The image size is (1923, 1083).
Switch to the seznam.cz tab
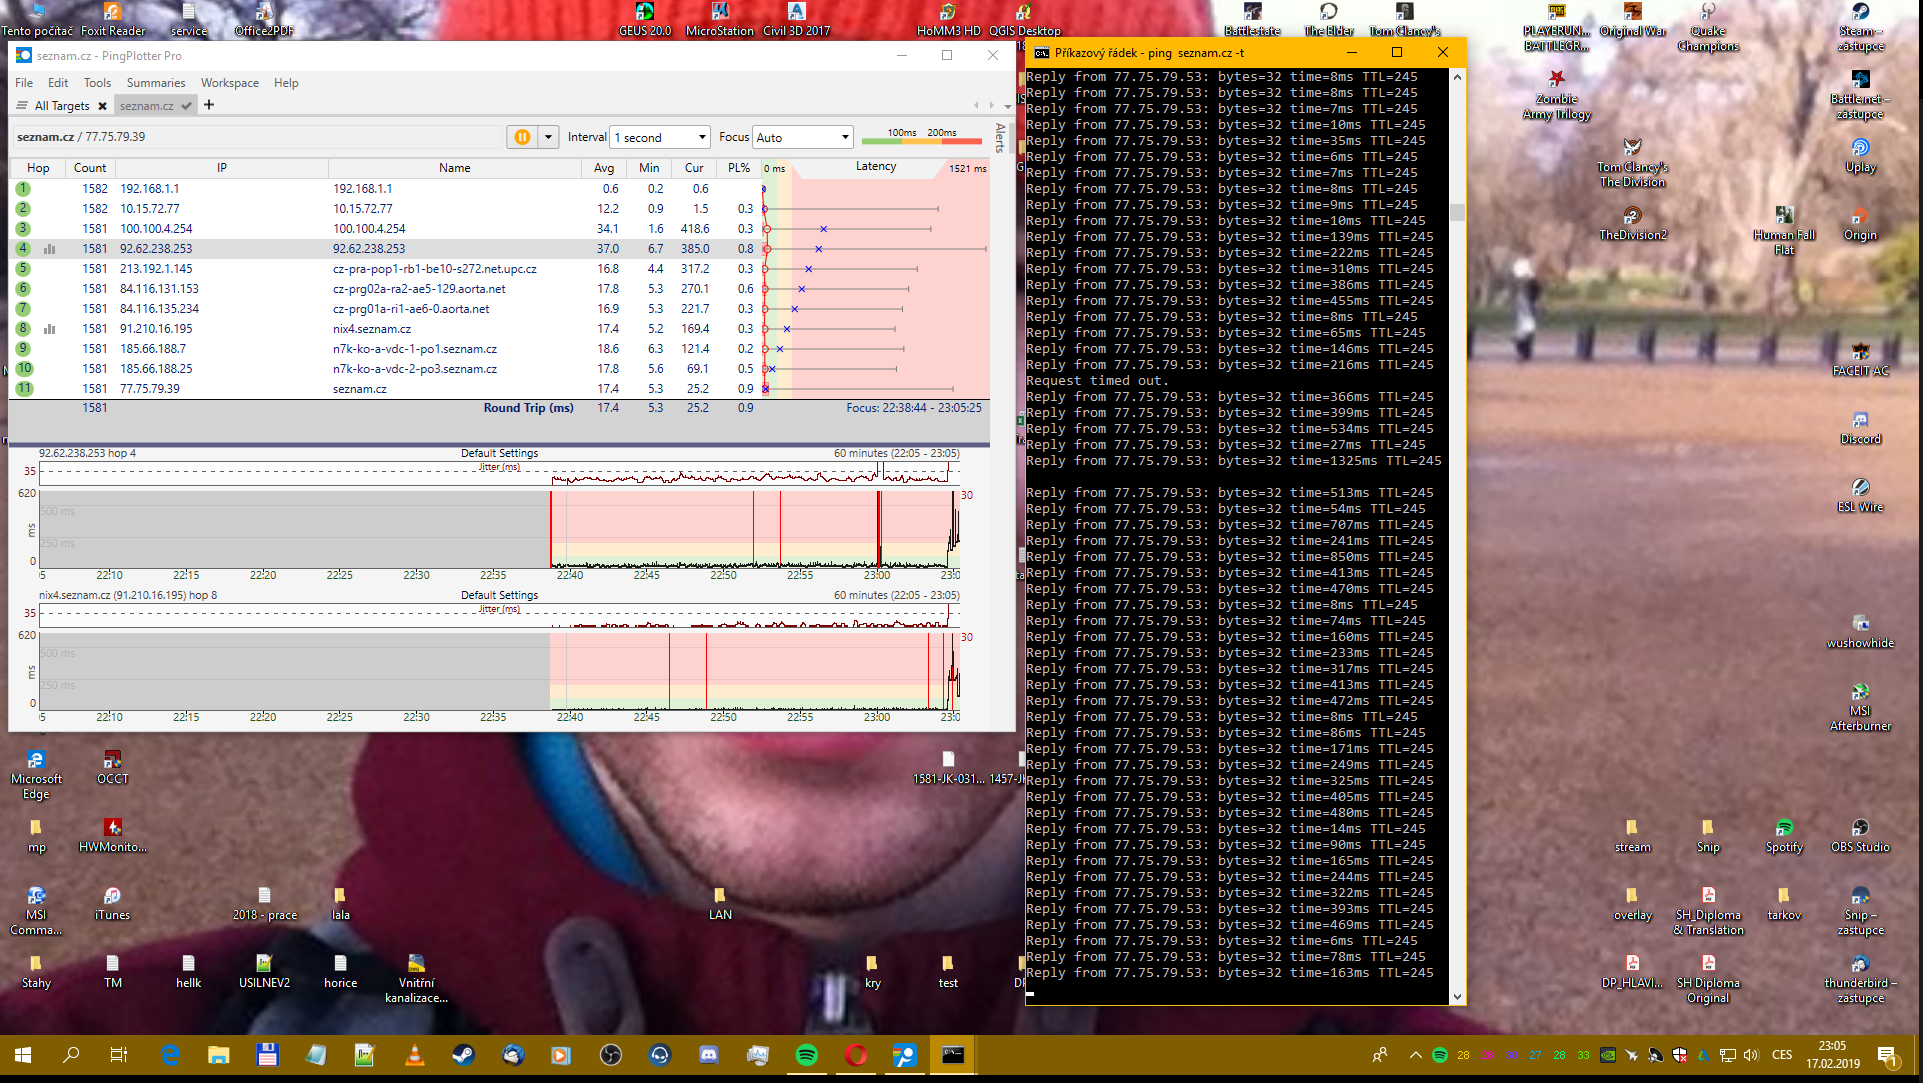coord(147,106)
